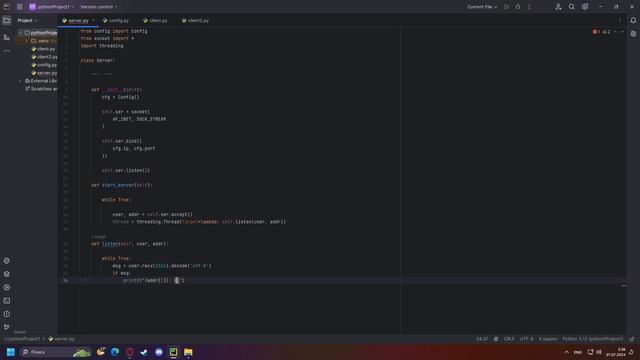
Task: Open more run actions menu
Action: click(x=529, y=7)
